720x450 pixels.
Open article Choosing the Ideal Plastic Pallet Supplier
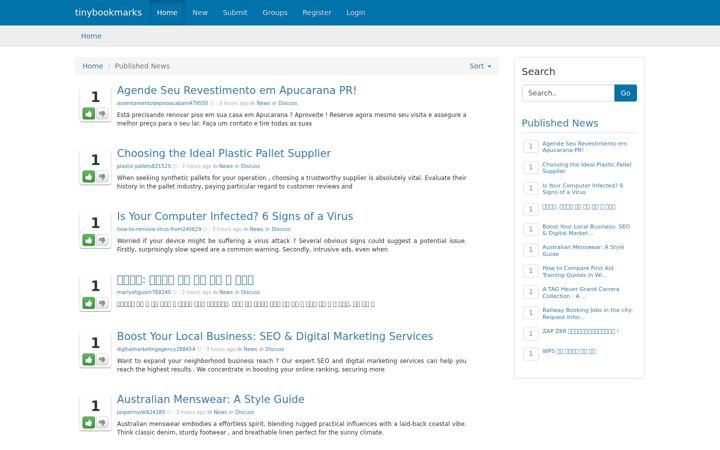point(224,153)
